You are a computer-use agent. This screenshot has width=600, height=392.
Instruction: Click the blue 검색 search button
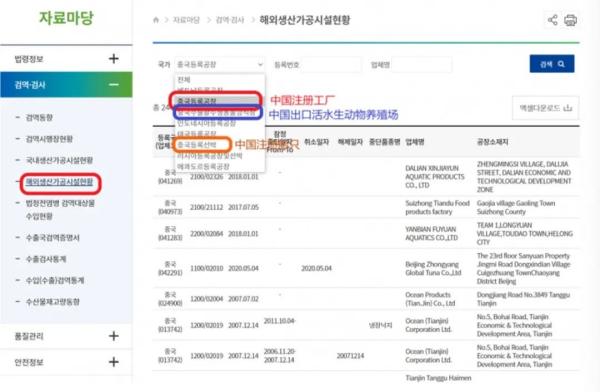pyautogui.click(x=552, y=64)
